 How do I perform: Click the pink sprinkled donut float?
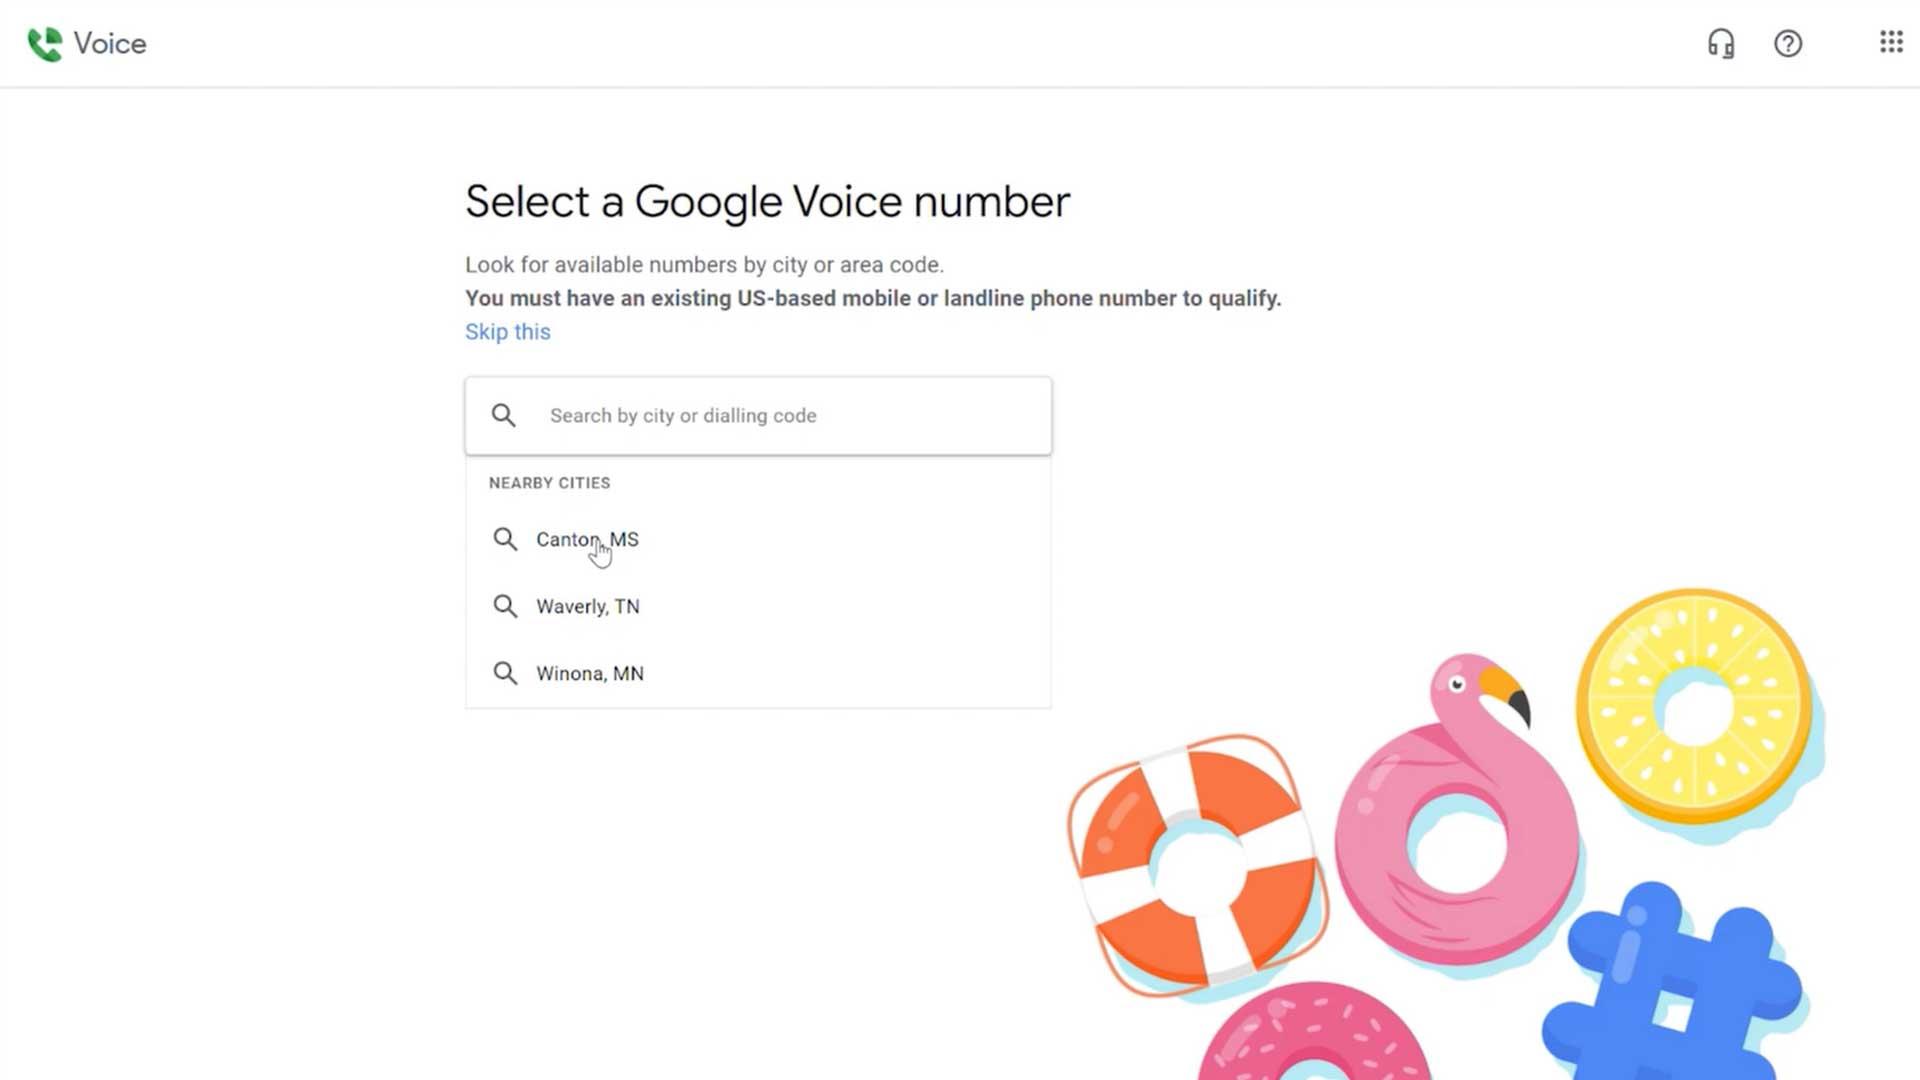pyautogui.click(x=1314, y=1034)
